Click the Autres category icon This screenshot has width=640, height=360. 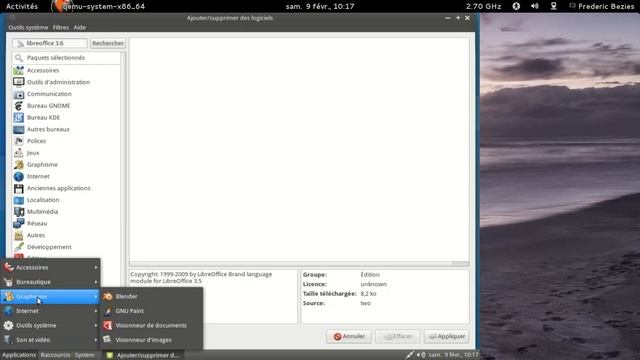(x=18, y=235)
